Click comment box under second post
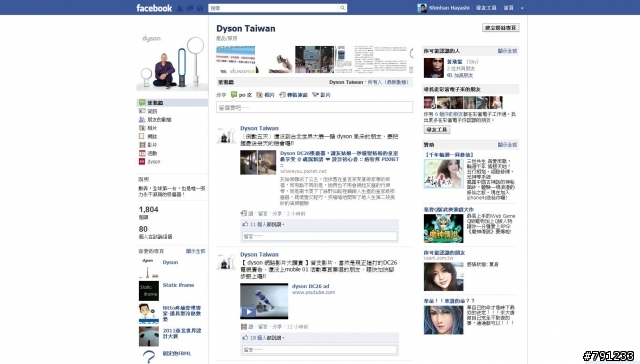 pos(320,350)
